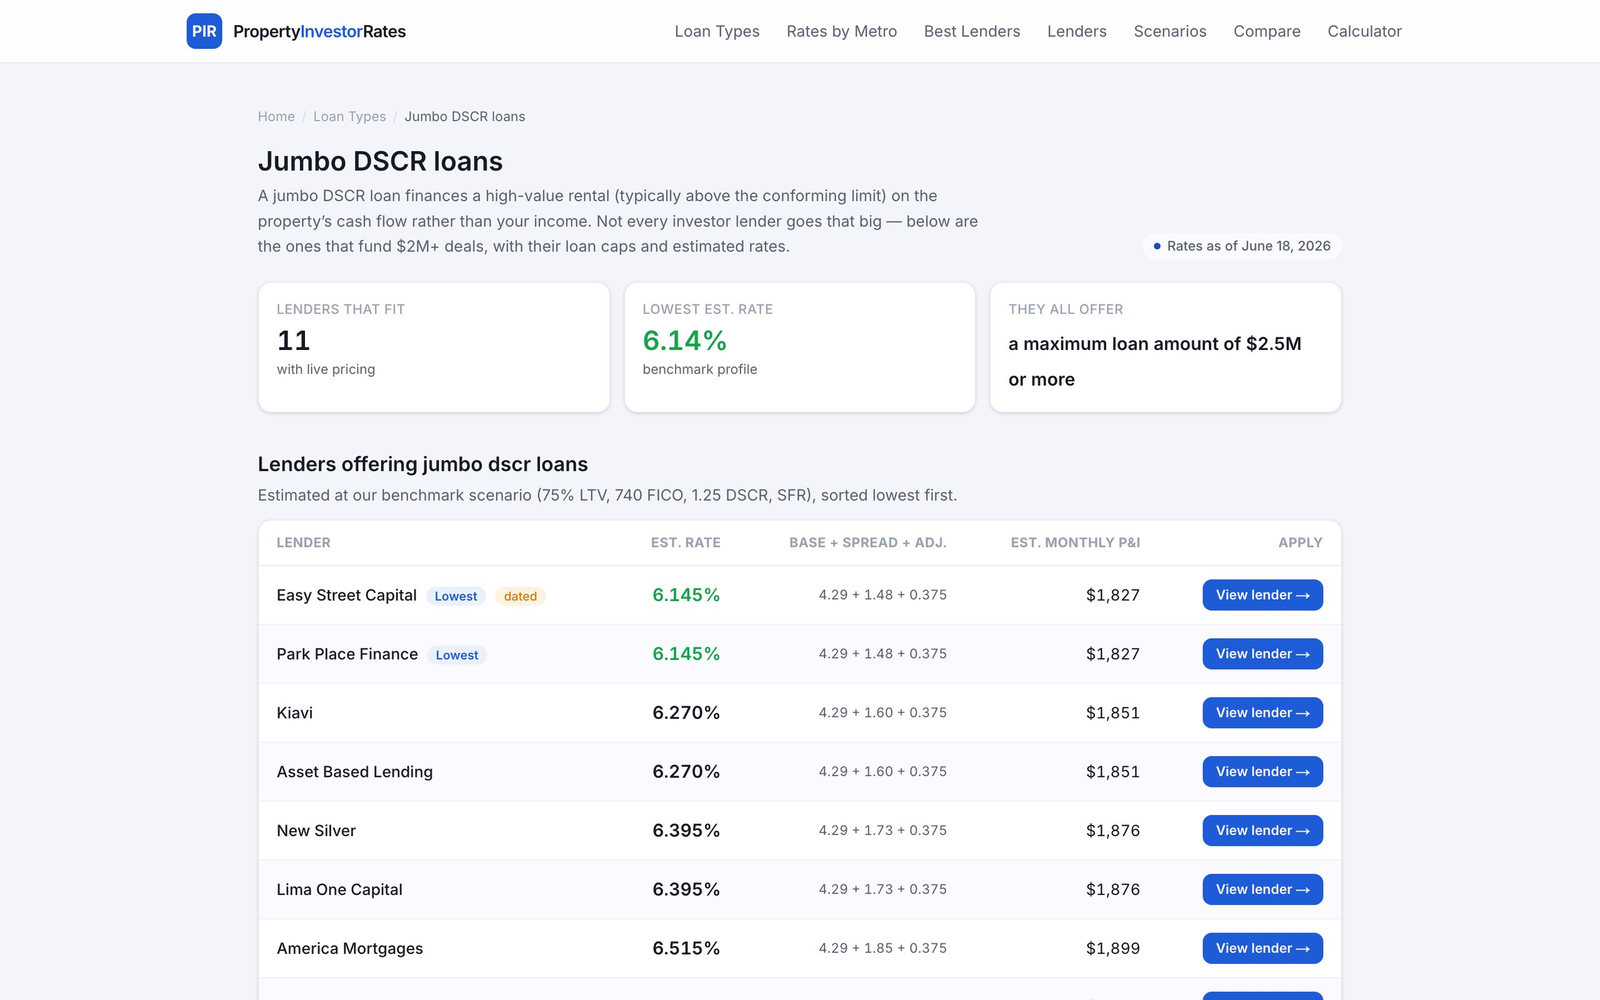View lender for New Silver
The width and height of the screenshot is (1600, 1000).
click(1262, 831)
